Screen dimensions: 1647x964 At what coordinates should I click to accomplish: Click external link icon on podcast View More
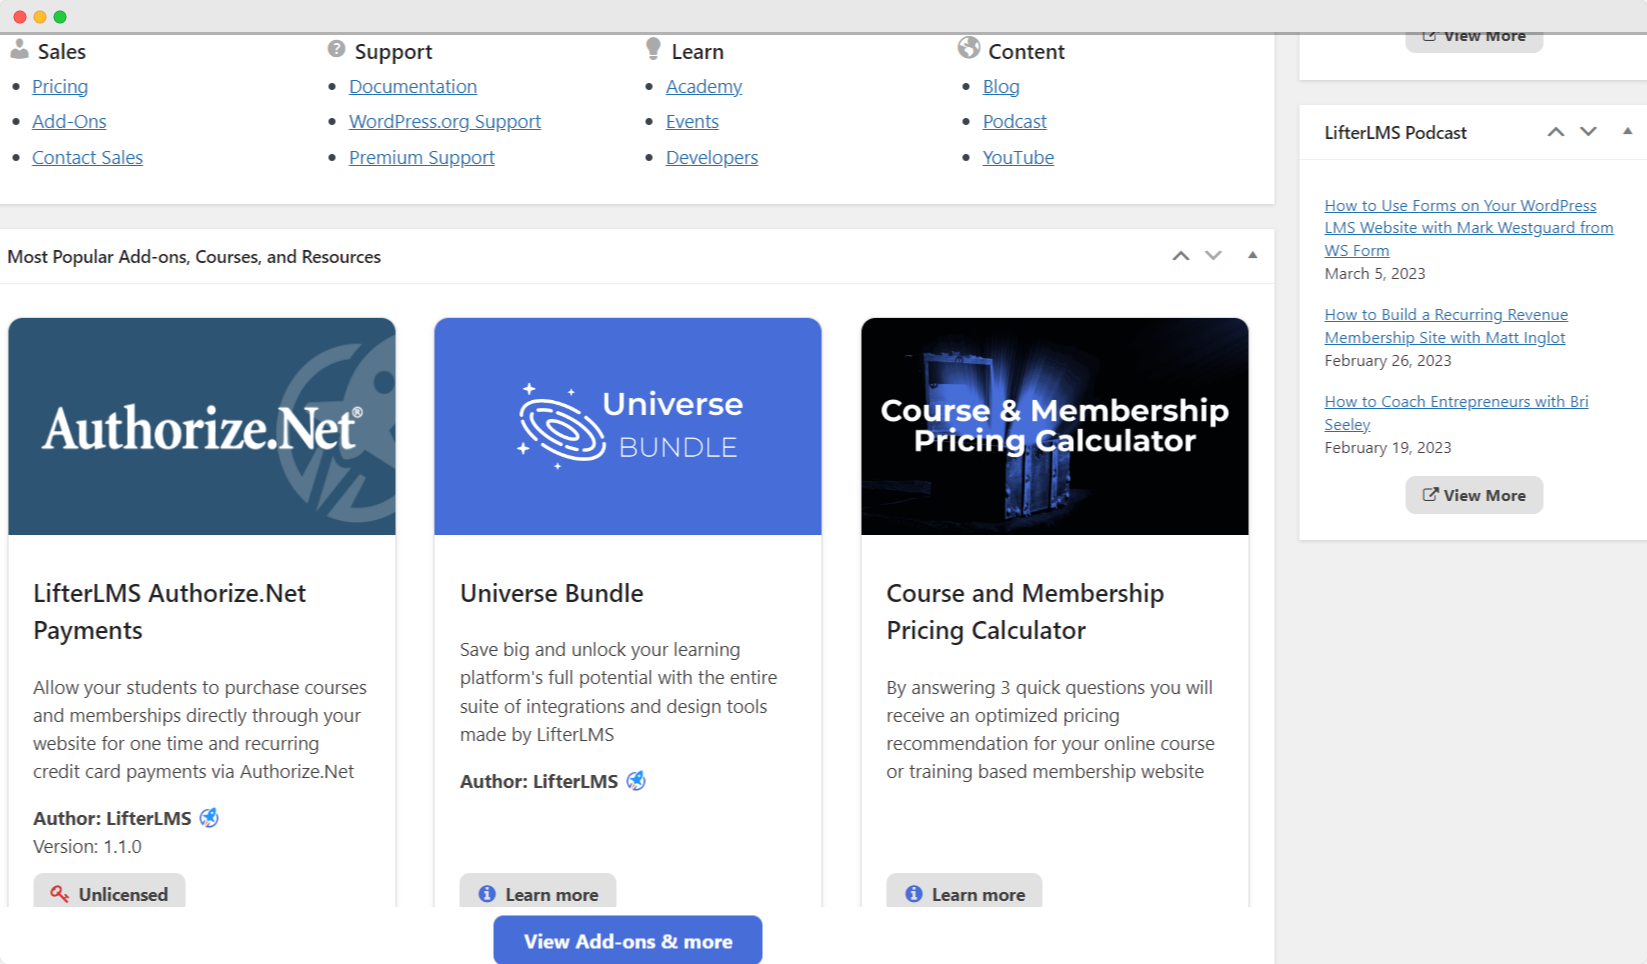pos(1431,494)
